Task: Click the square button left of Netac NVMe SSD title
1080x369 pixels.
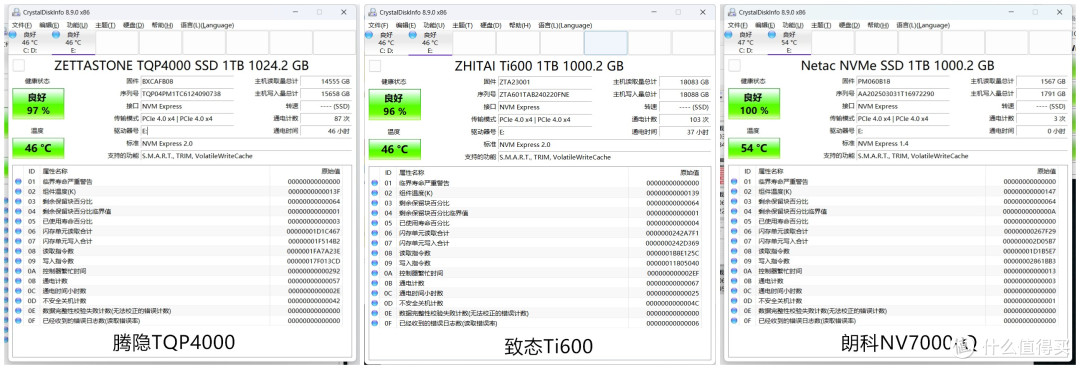Action: pos(734,65)
